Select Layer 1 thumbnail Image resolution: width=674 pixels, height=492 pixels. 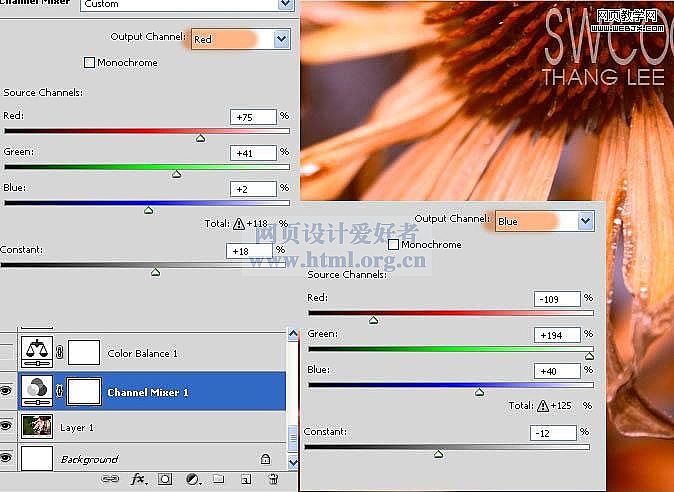tap(37, 426)
